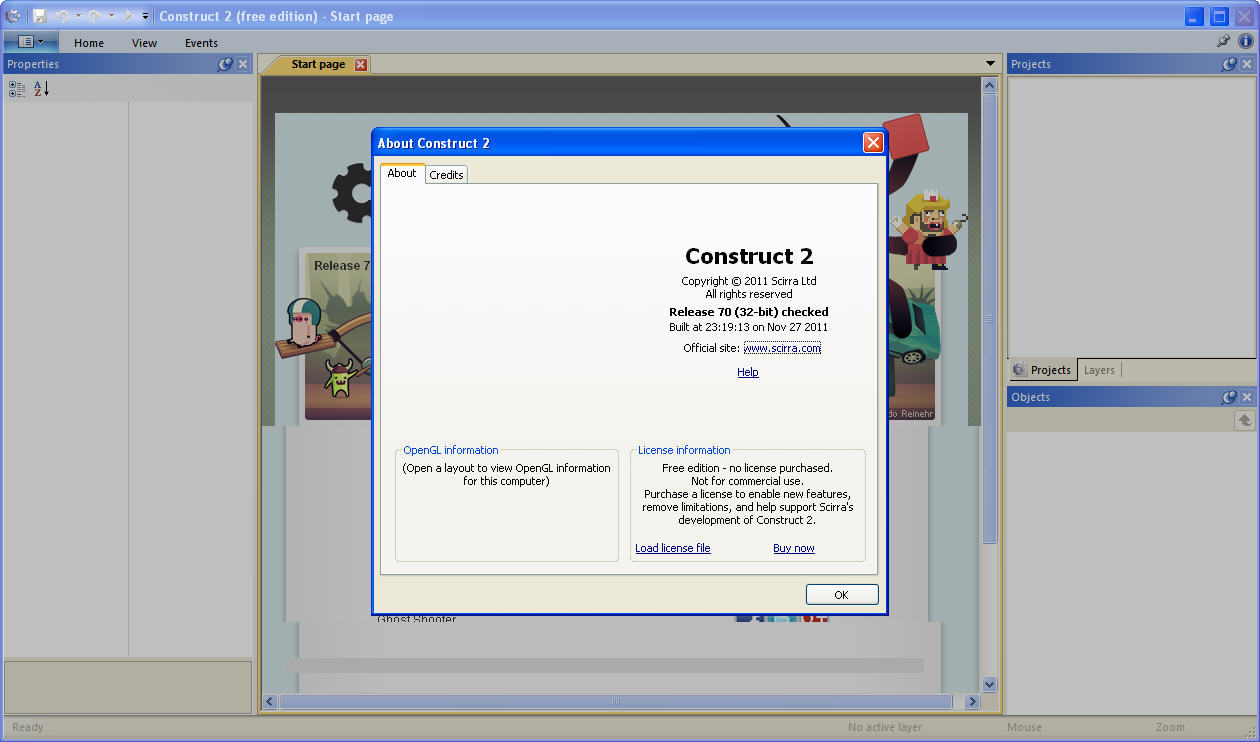Close the Properties panel

(243, 64)
